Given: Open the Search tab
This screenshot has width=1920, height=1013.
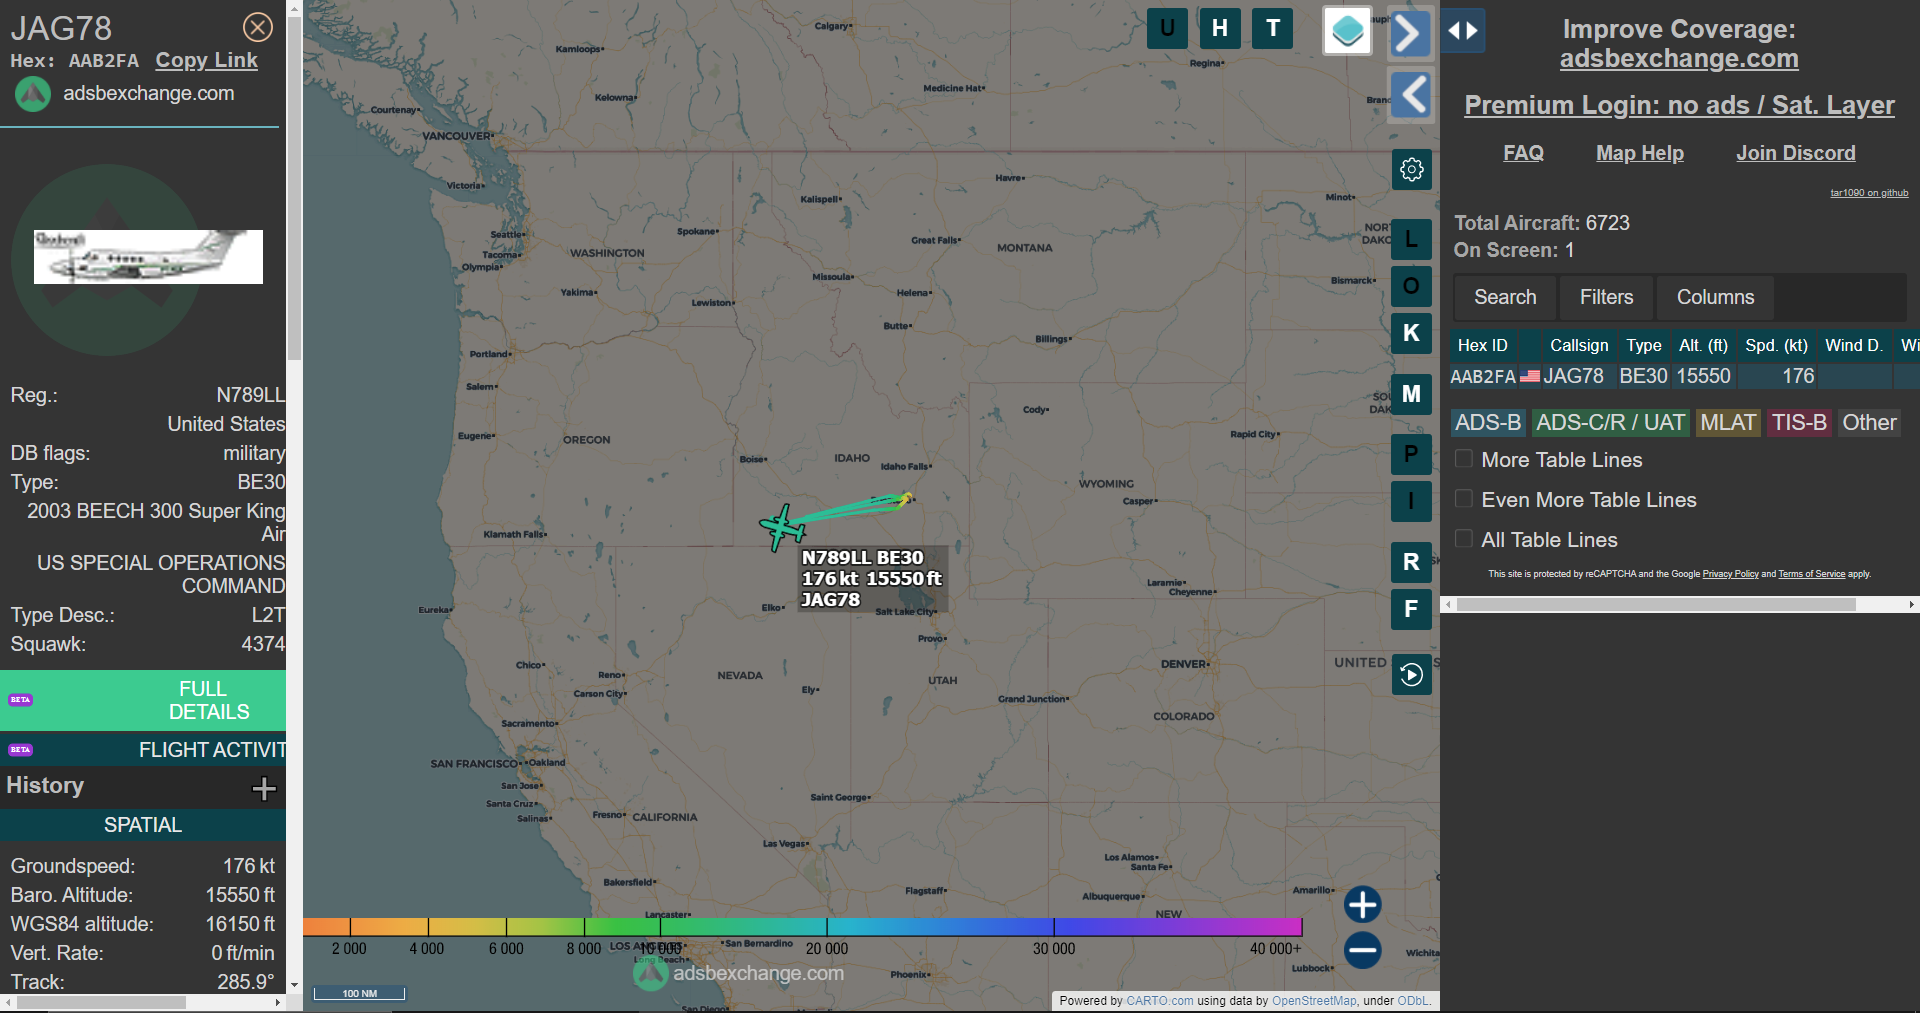Looking at the screenshot, I should pos(1505,297).
